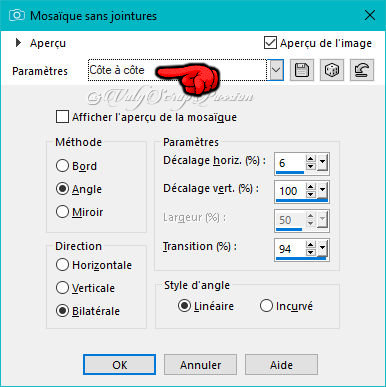Confirm with the OK button
The height and width of the screenshot is (387, 386).
click(x=119, y=365)
